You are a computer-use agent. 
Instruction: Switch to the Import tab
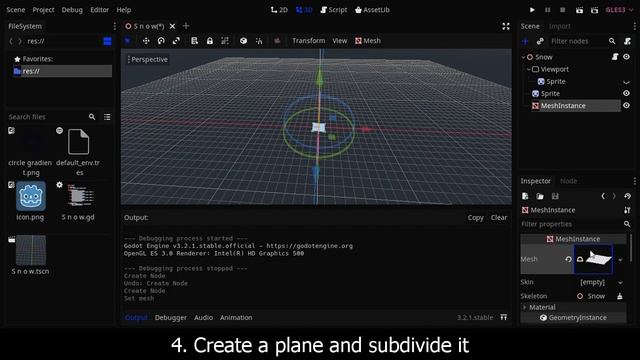[x=560, y=27]
